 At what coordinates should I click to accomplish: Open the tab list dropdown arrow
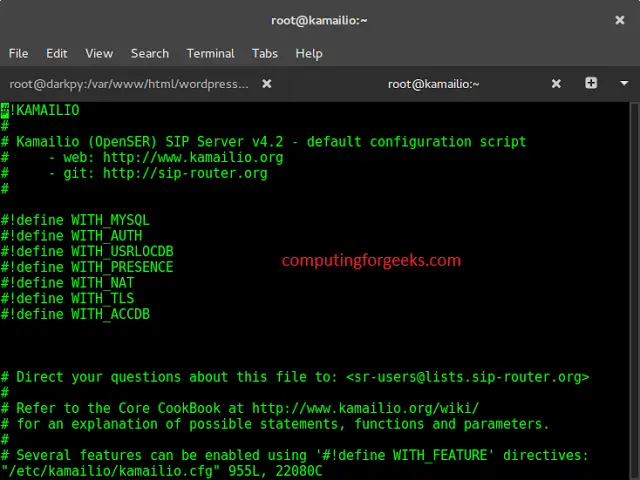(624, 83)
